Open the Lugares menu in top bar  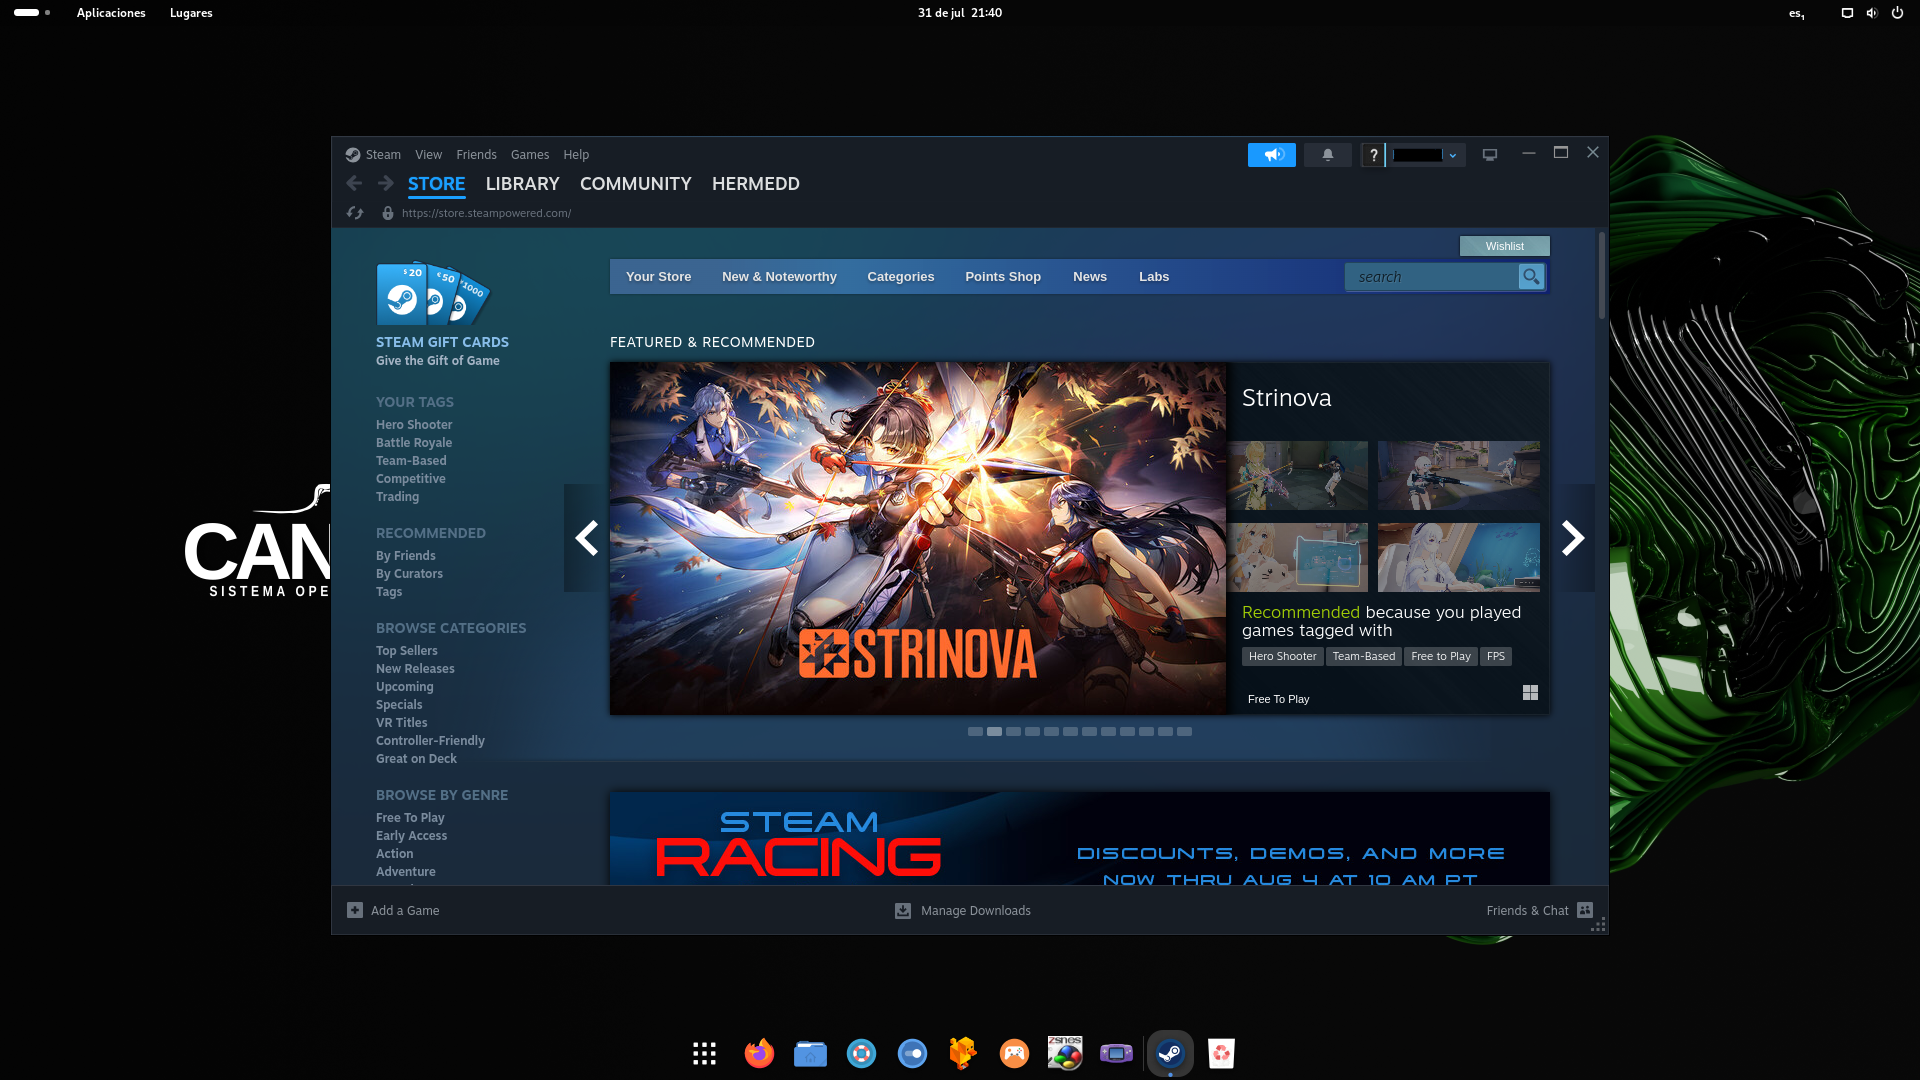pos(191,13)
